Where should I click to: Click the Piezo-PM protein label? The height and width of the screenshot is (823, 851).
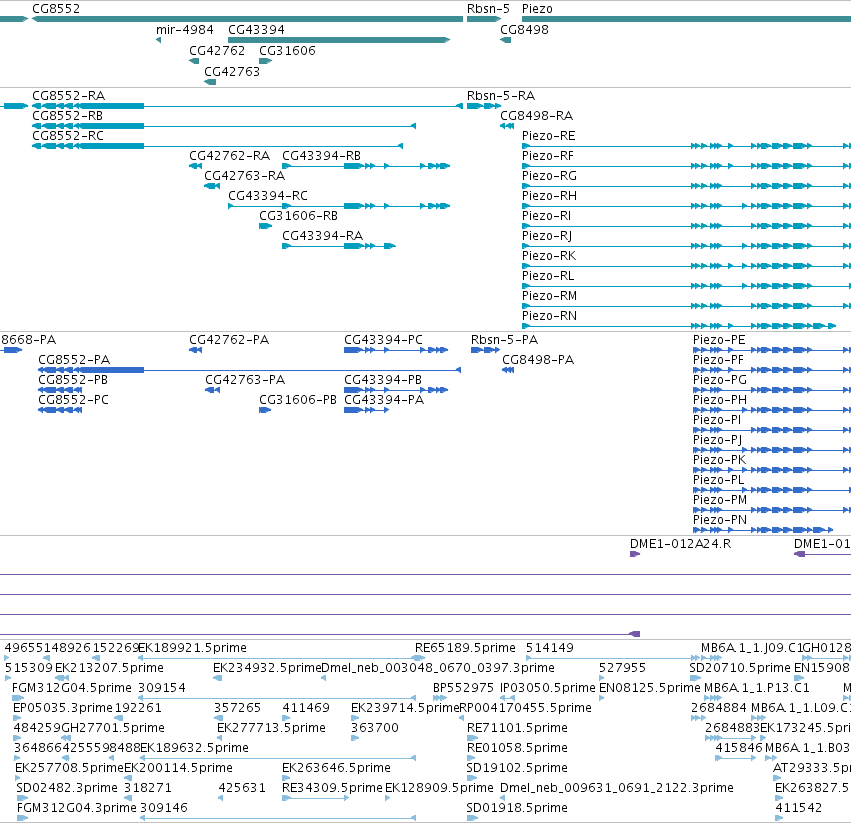coord(720,501)
